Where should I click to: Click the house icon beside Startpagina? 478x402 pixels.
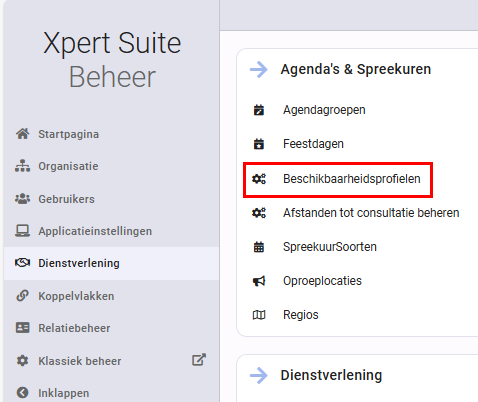[x=23, y=134]
